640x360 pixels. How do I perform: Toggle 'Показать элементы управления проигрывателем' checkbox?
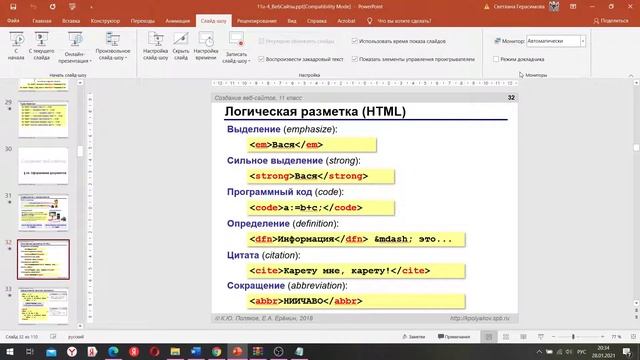[x=355, y=59]
